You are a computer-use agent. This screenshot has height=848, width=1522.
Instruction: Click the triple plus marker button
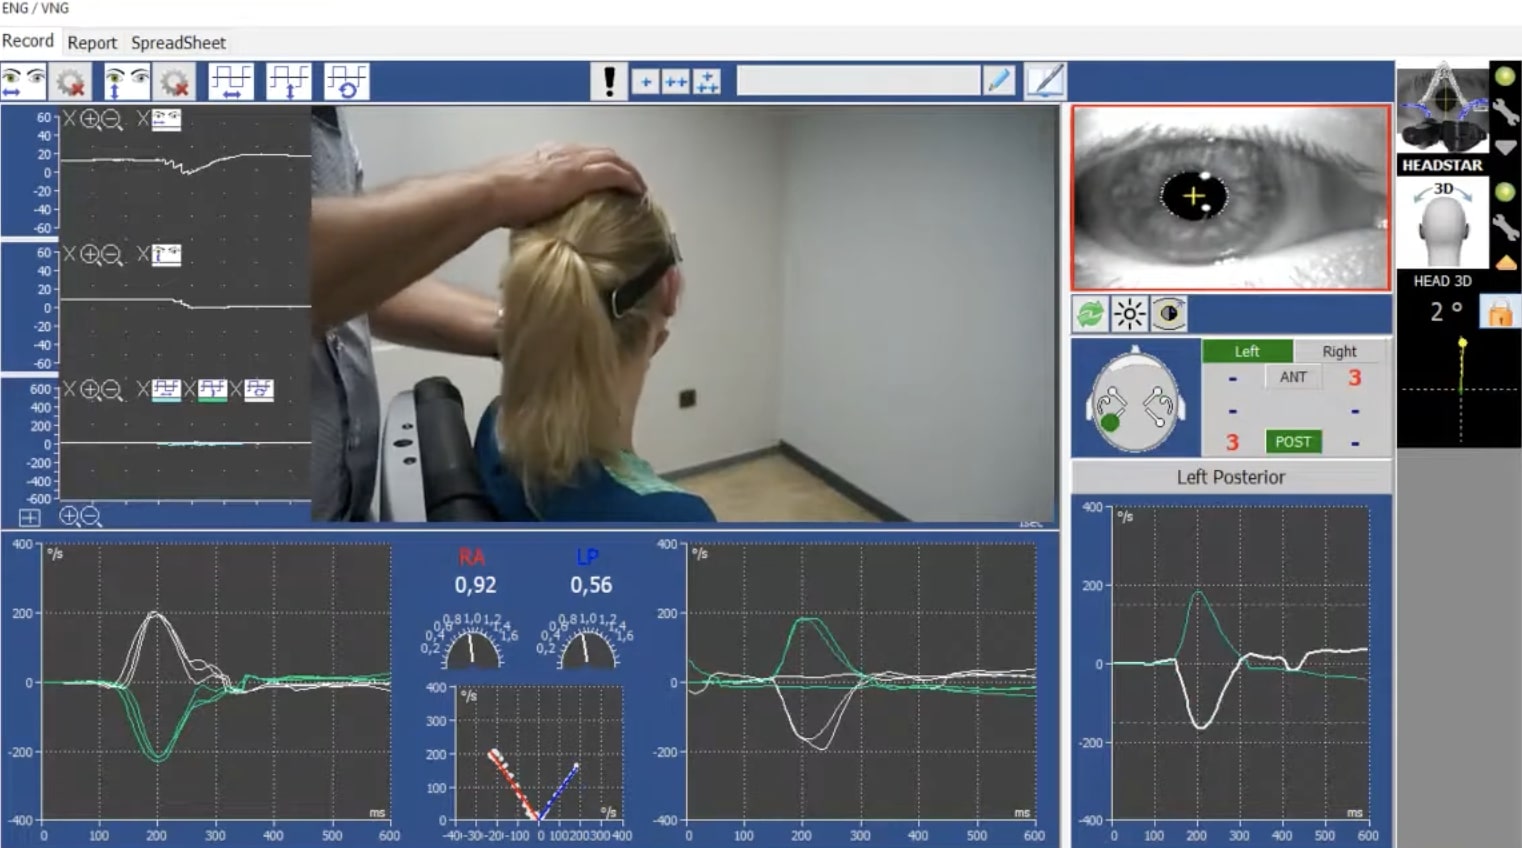(707, 82)
